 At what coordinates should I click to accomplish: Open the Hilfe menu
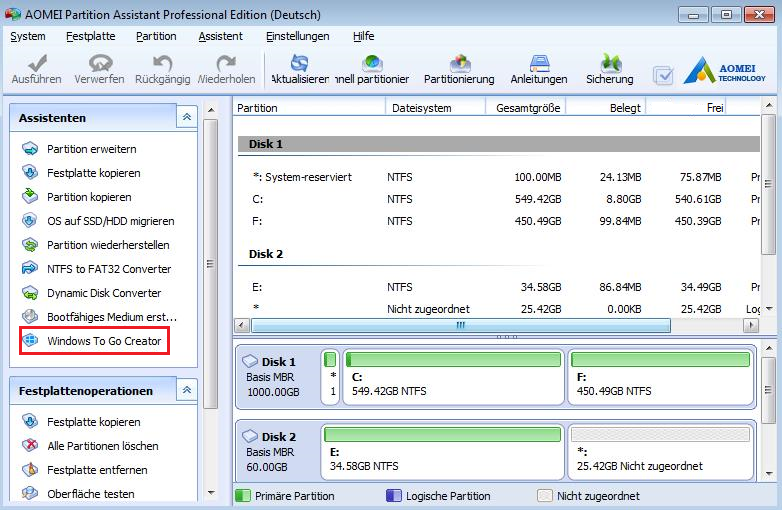364,36
